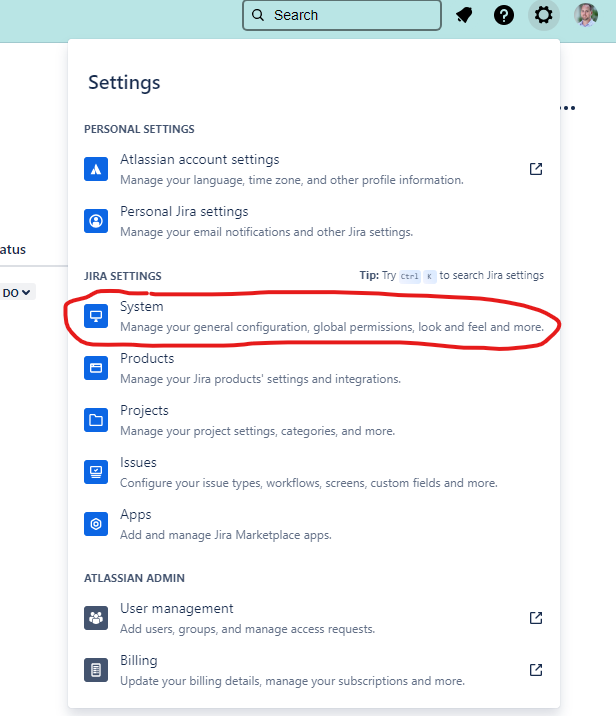The height and width of the screenshot is (716, 616).
Task: Click external link icon for User management
Action: click(536, 618)
